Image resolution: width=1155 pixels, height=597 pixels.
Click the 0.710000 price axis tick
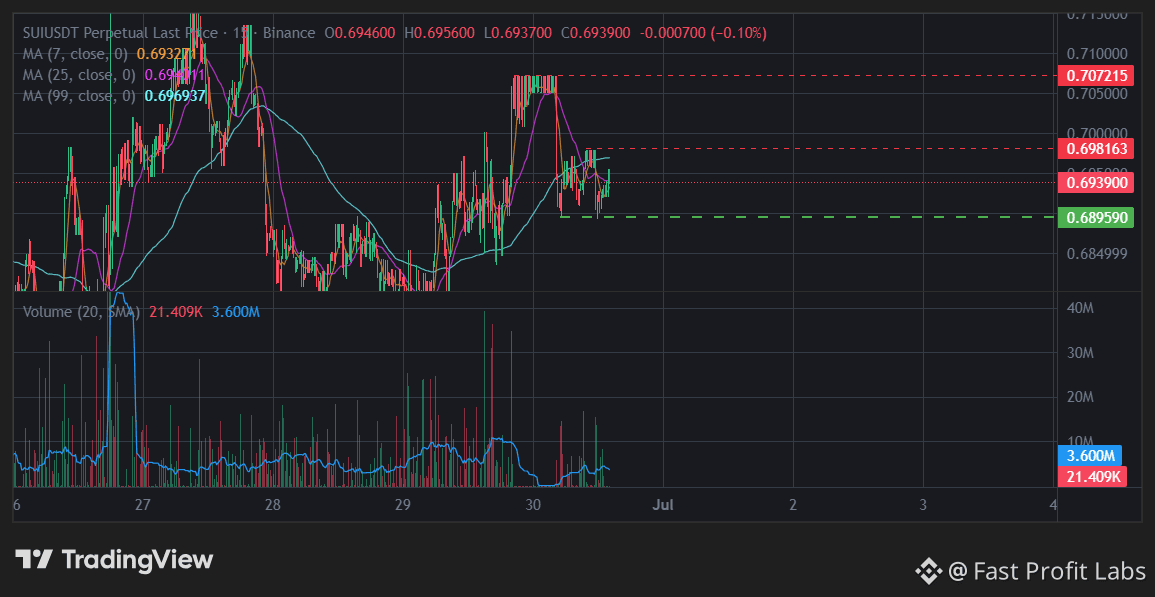(x=1098, y=54)
